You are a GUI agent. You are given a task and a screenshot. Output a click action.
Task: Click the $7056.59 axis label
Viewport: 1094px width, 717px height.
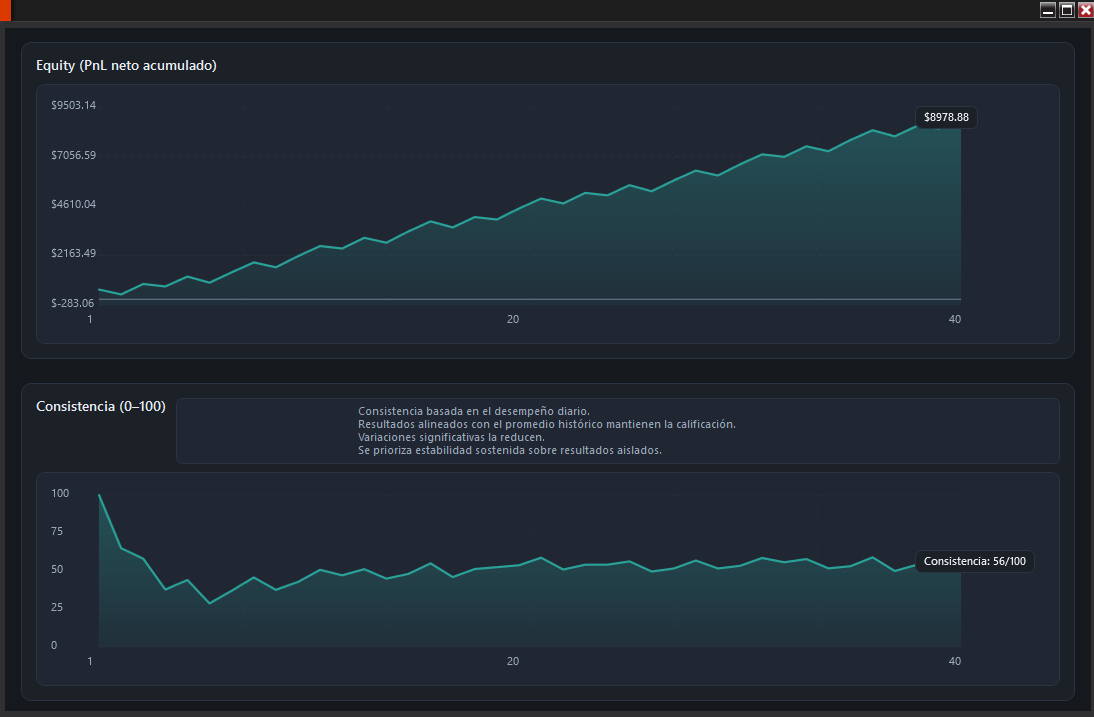73,155
